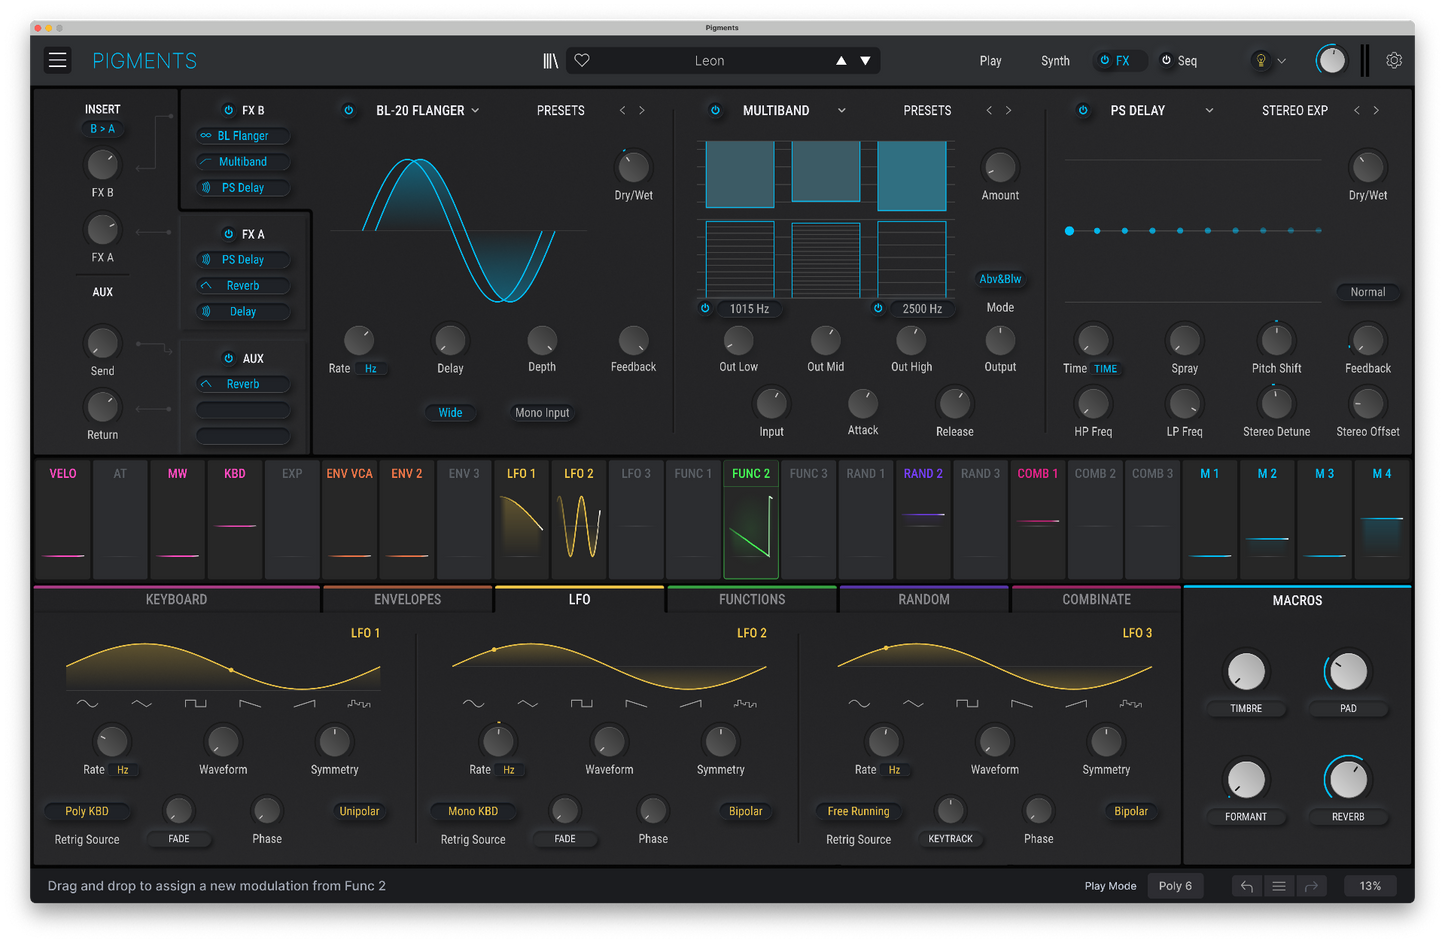
Task: Toggle the PS Delay power button
Action: coord(1083,111)
